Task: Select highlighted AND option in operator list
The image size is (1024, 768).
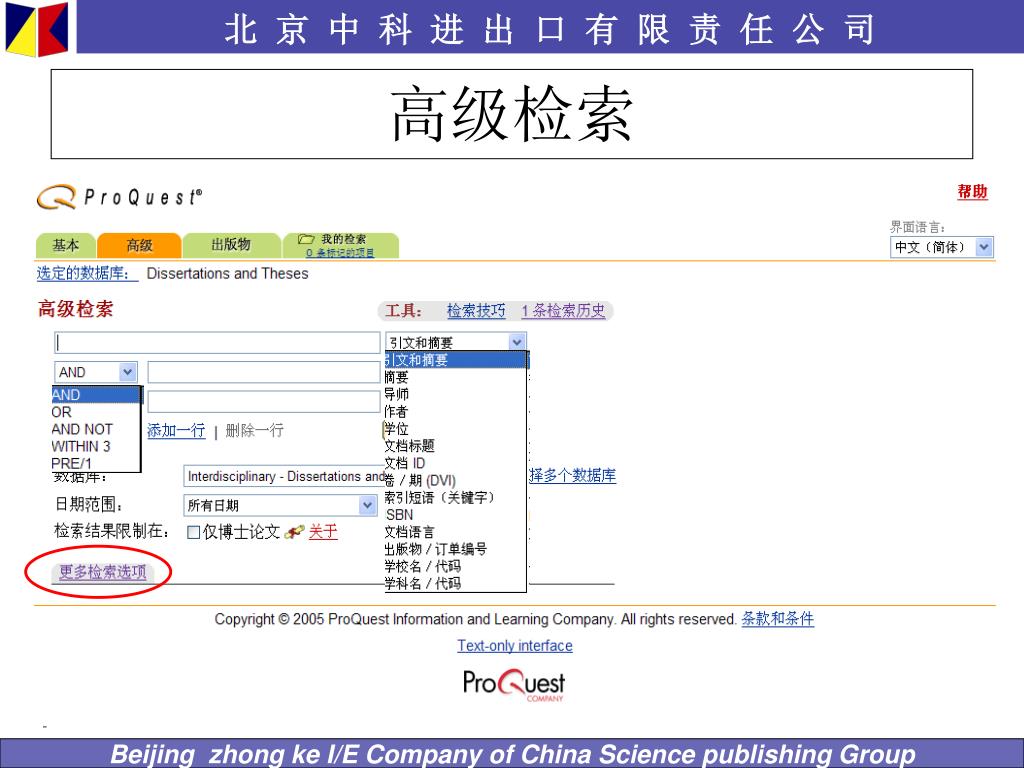Action: tap(96, 394)
